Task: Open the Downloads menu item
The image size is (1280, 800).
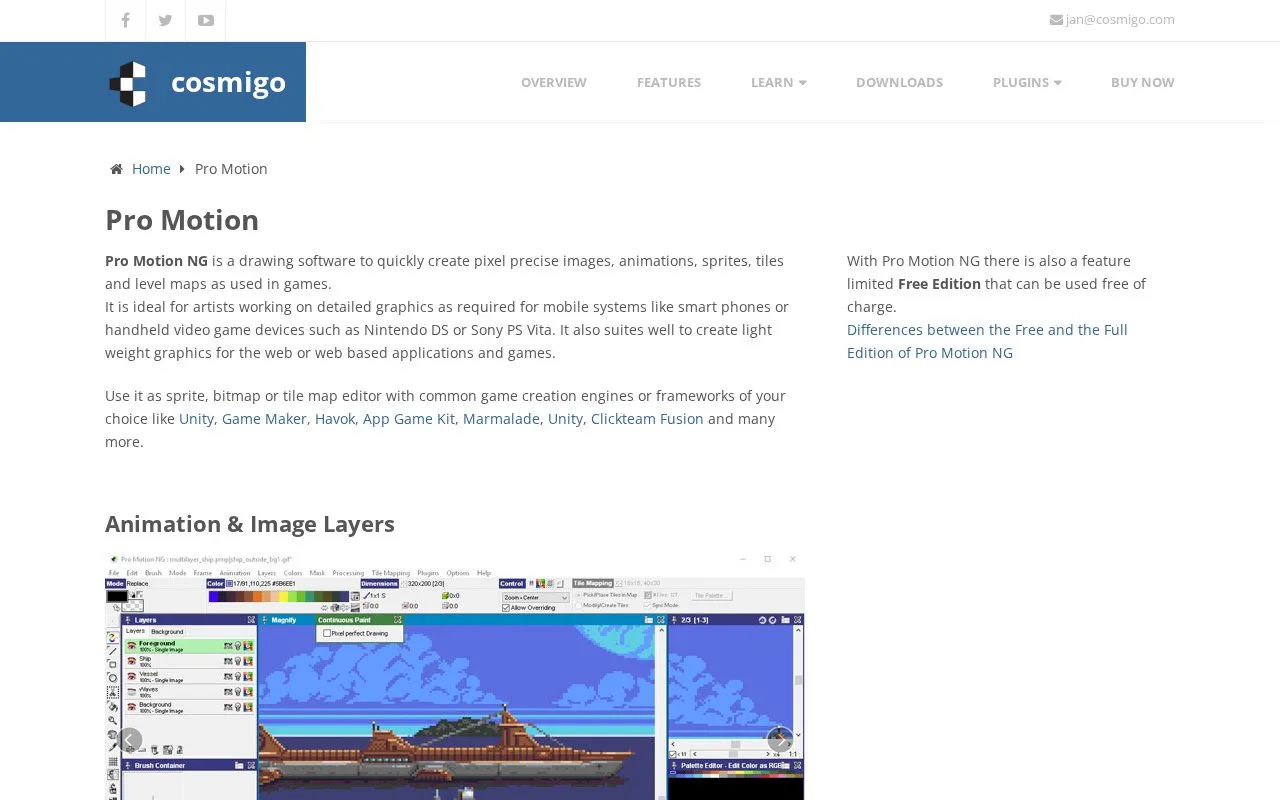Action: (899, 82)
